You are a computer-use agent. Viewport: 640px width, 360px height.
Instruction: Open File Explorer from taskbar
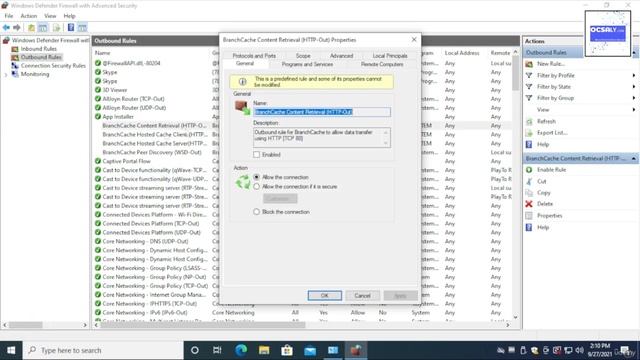(x=264, y=350)
